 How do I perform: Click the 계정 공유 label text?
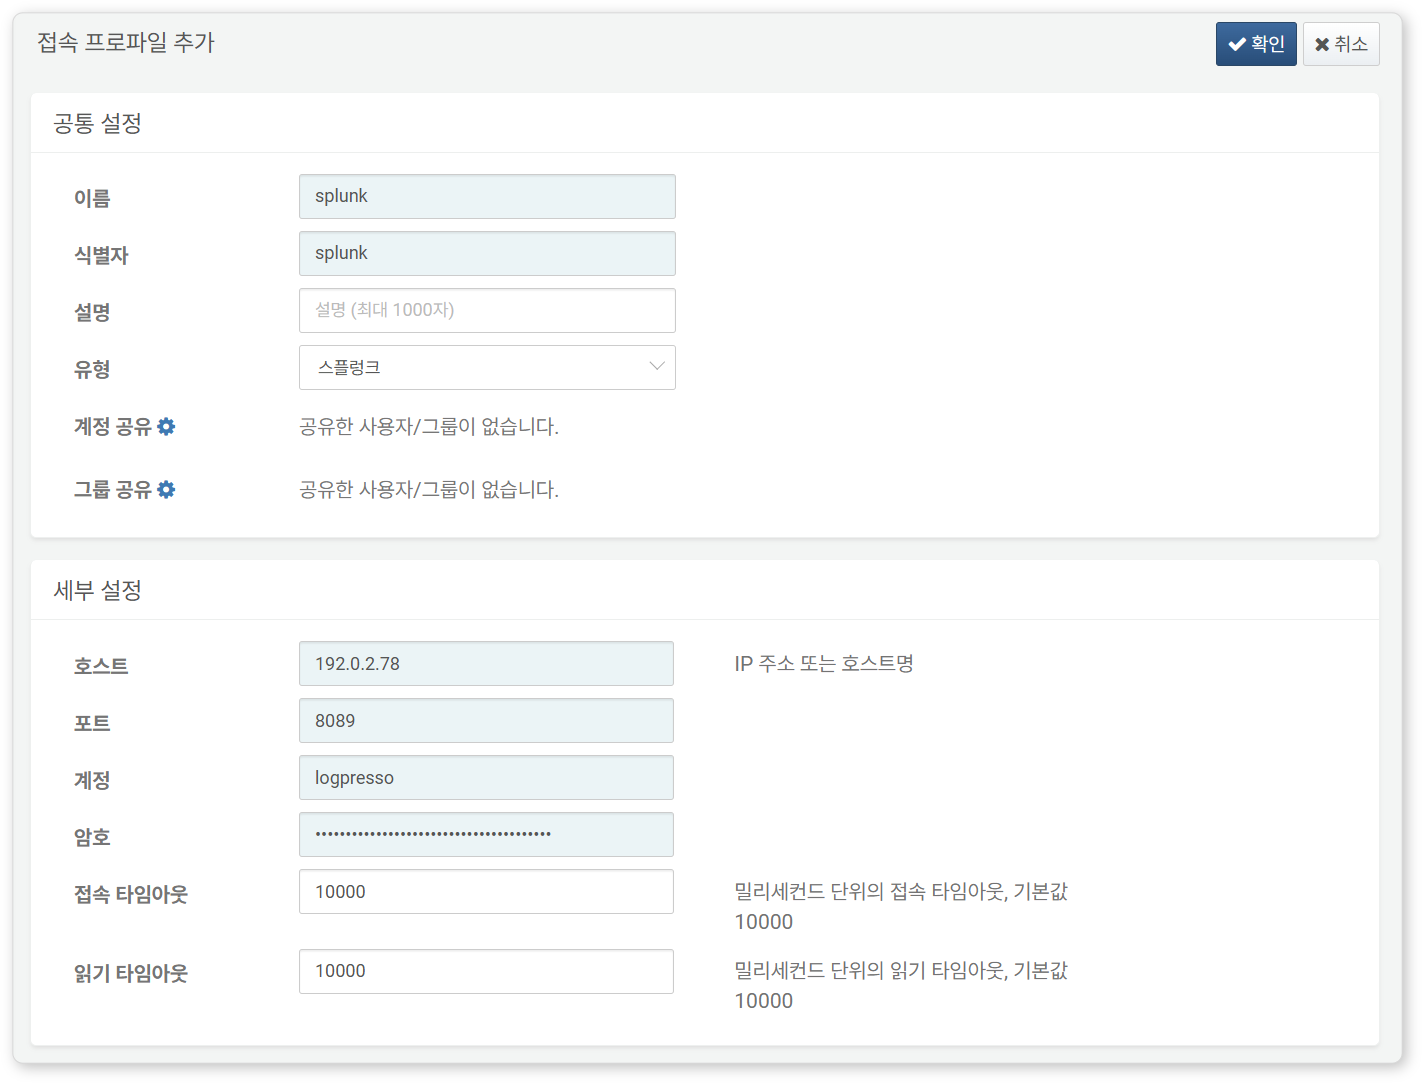coord(112,427)
